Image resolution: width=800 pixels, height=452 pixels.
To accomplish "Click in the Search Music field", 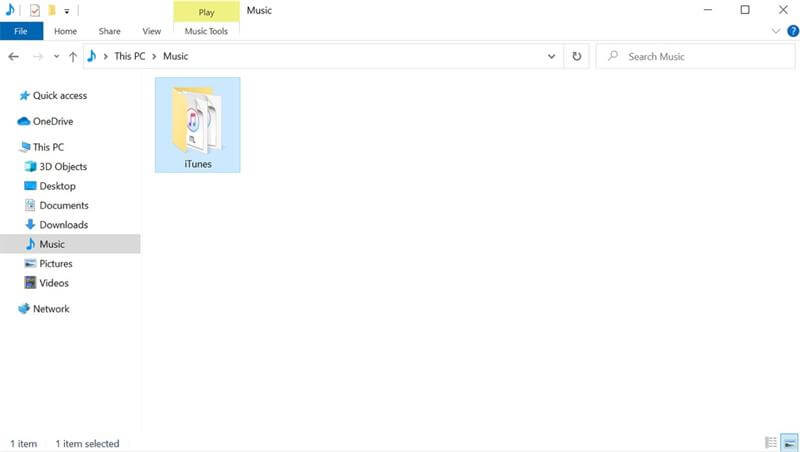I will tap(700, 57).
